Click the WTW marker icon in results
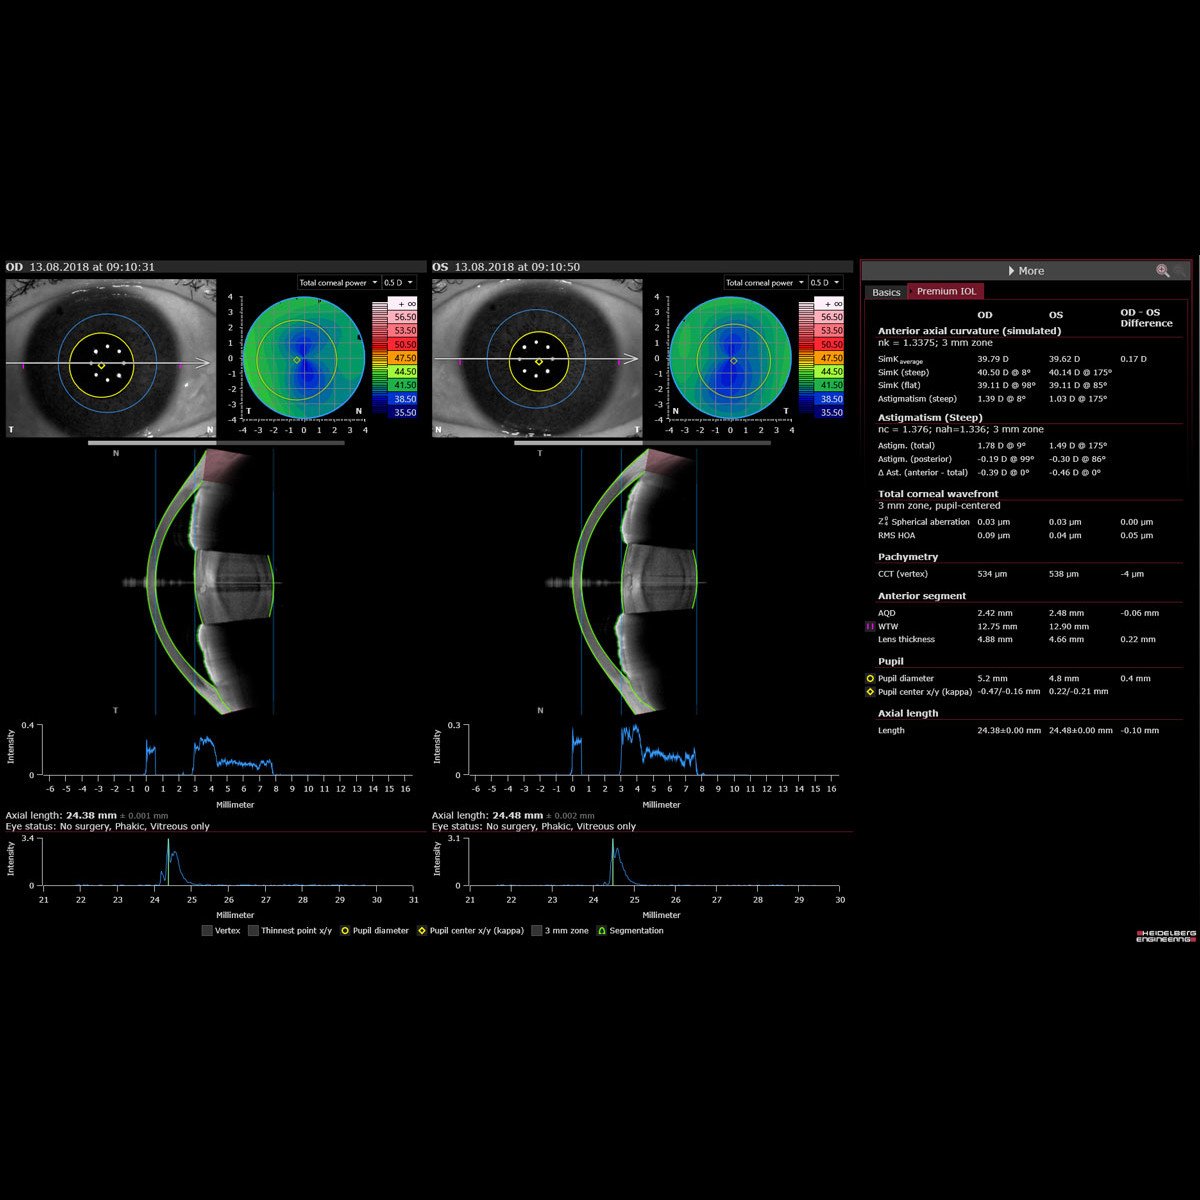1200x1200 pixels. 869,627
